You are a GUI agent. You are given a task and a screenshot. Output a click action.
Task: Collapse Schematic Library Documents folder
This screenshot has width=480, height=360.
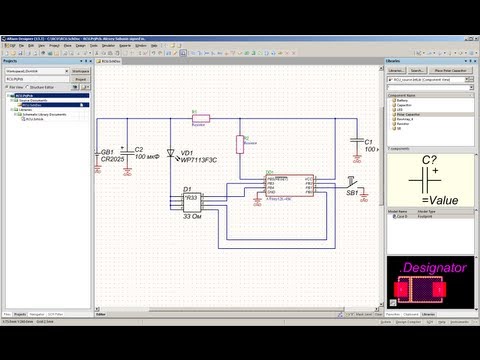(x=15, y=114)
